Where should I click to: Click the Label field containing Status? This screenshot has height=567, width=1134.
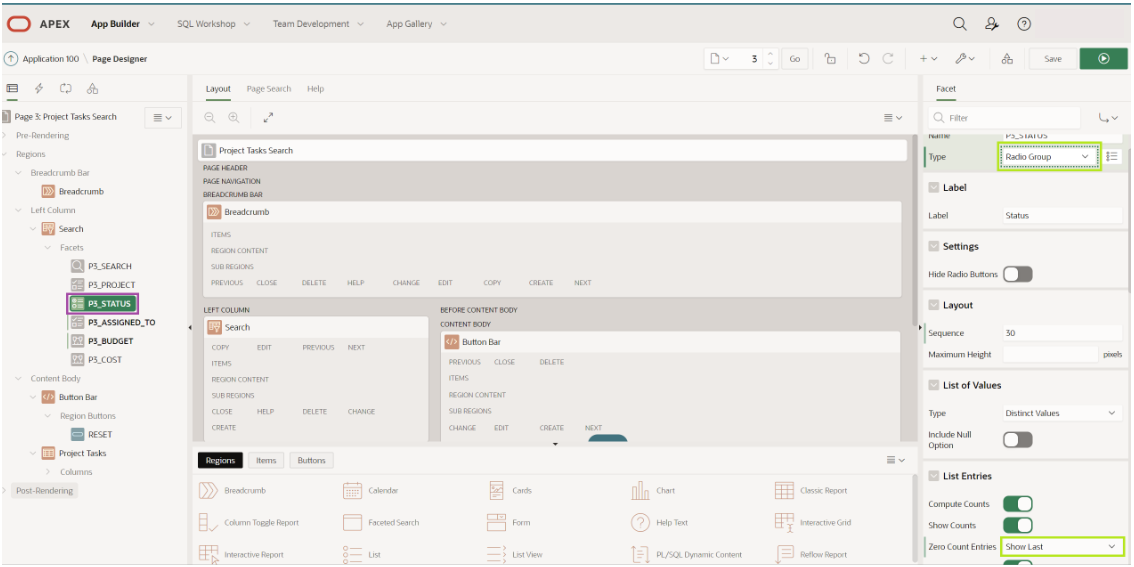(x=1062, y=216)
